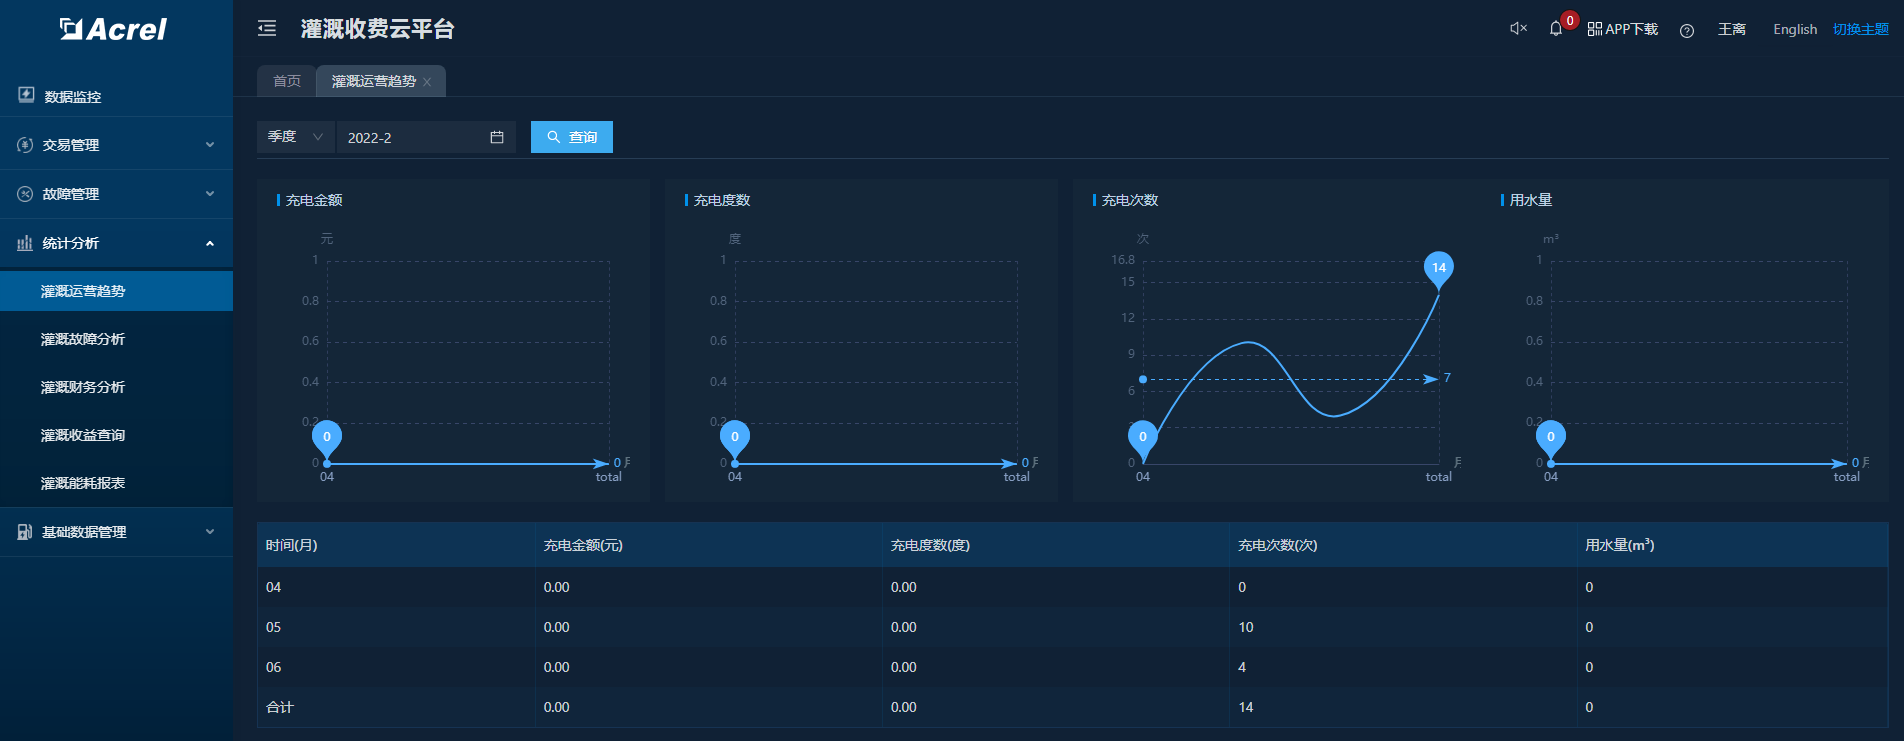1904x741 pixels.
Task: Click the user name 王离
Action: coord(1731,29)
